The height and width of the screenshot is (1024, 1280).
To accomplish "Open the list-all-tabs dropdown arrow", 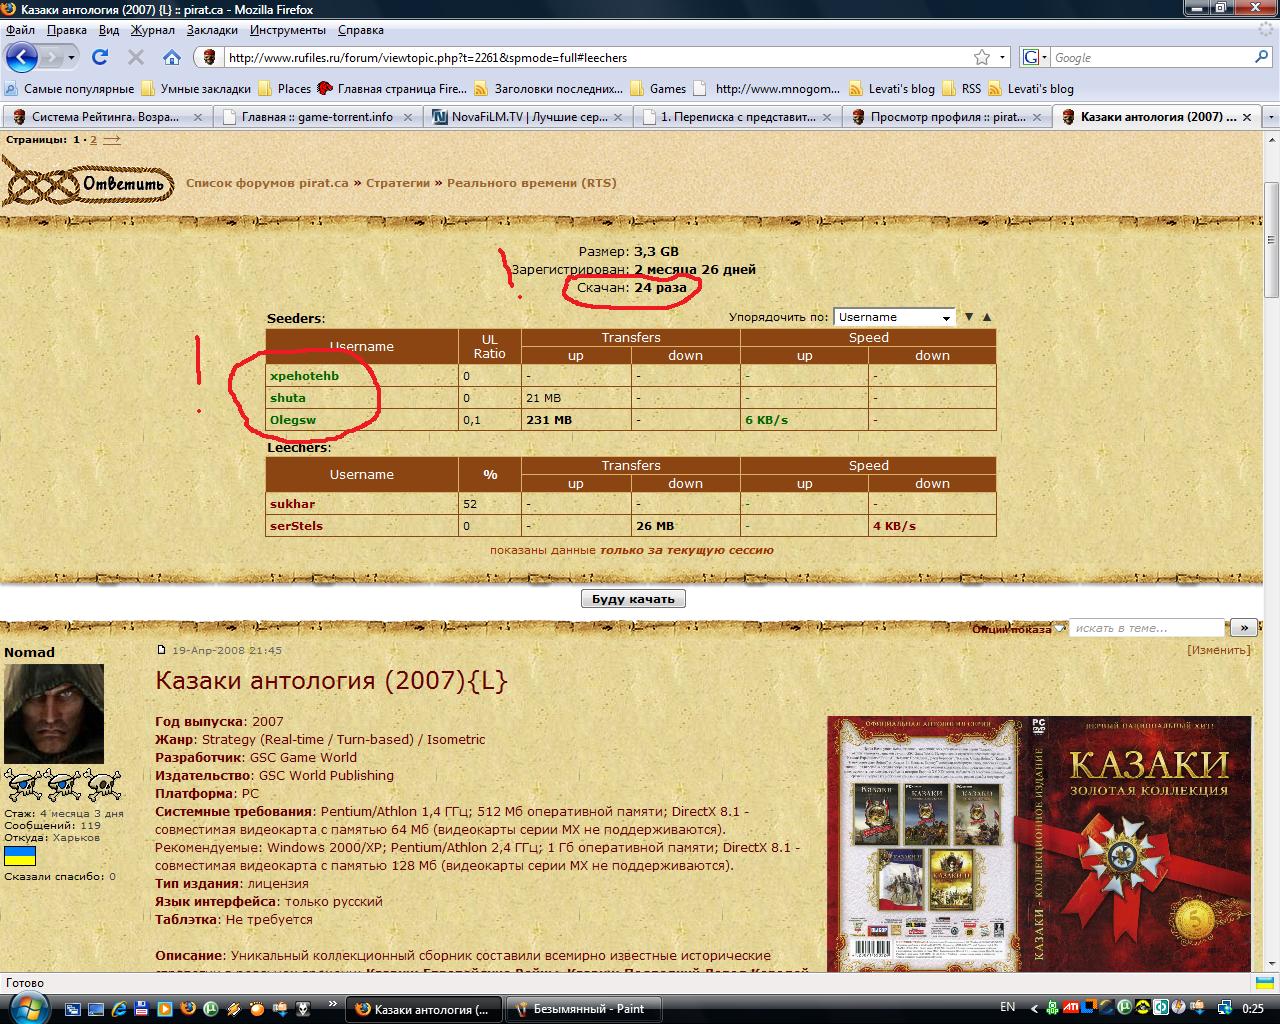I will (1271, 117).
